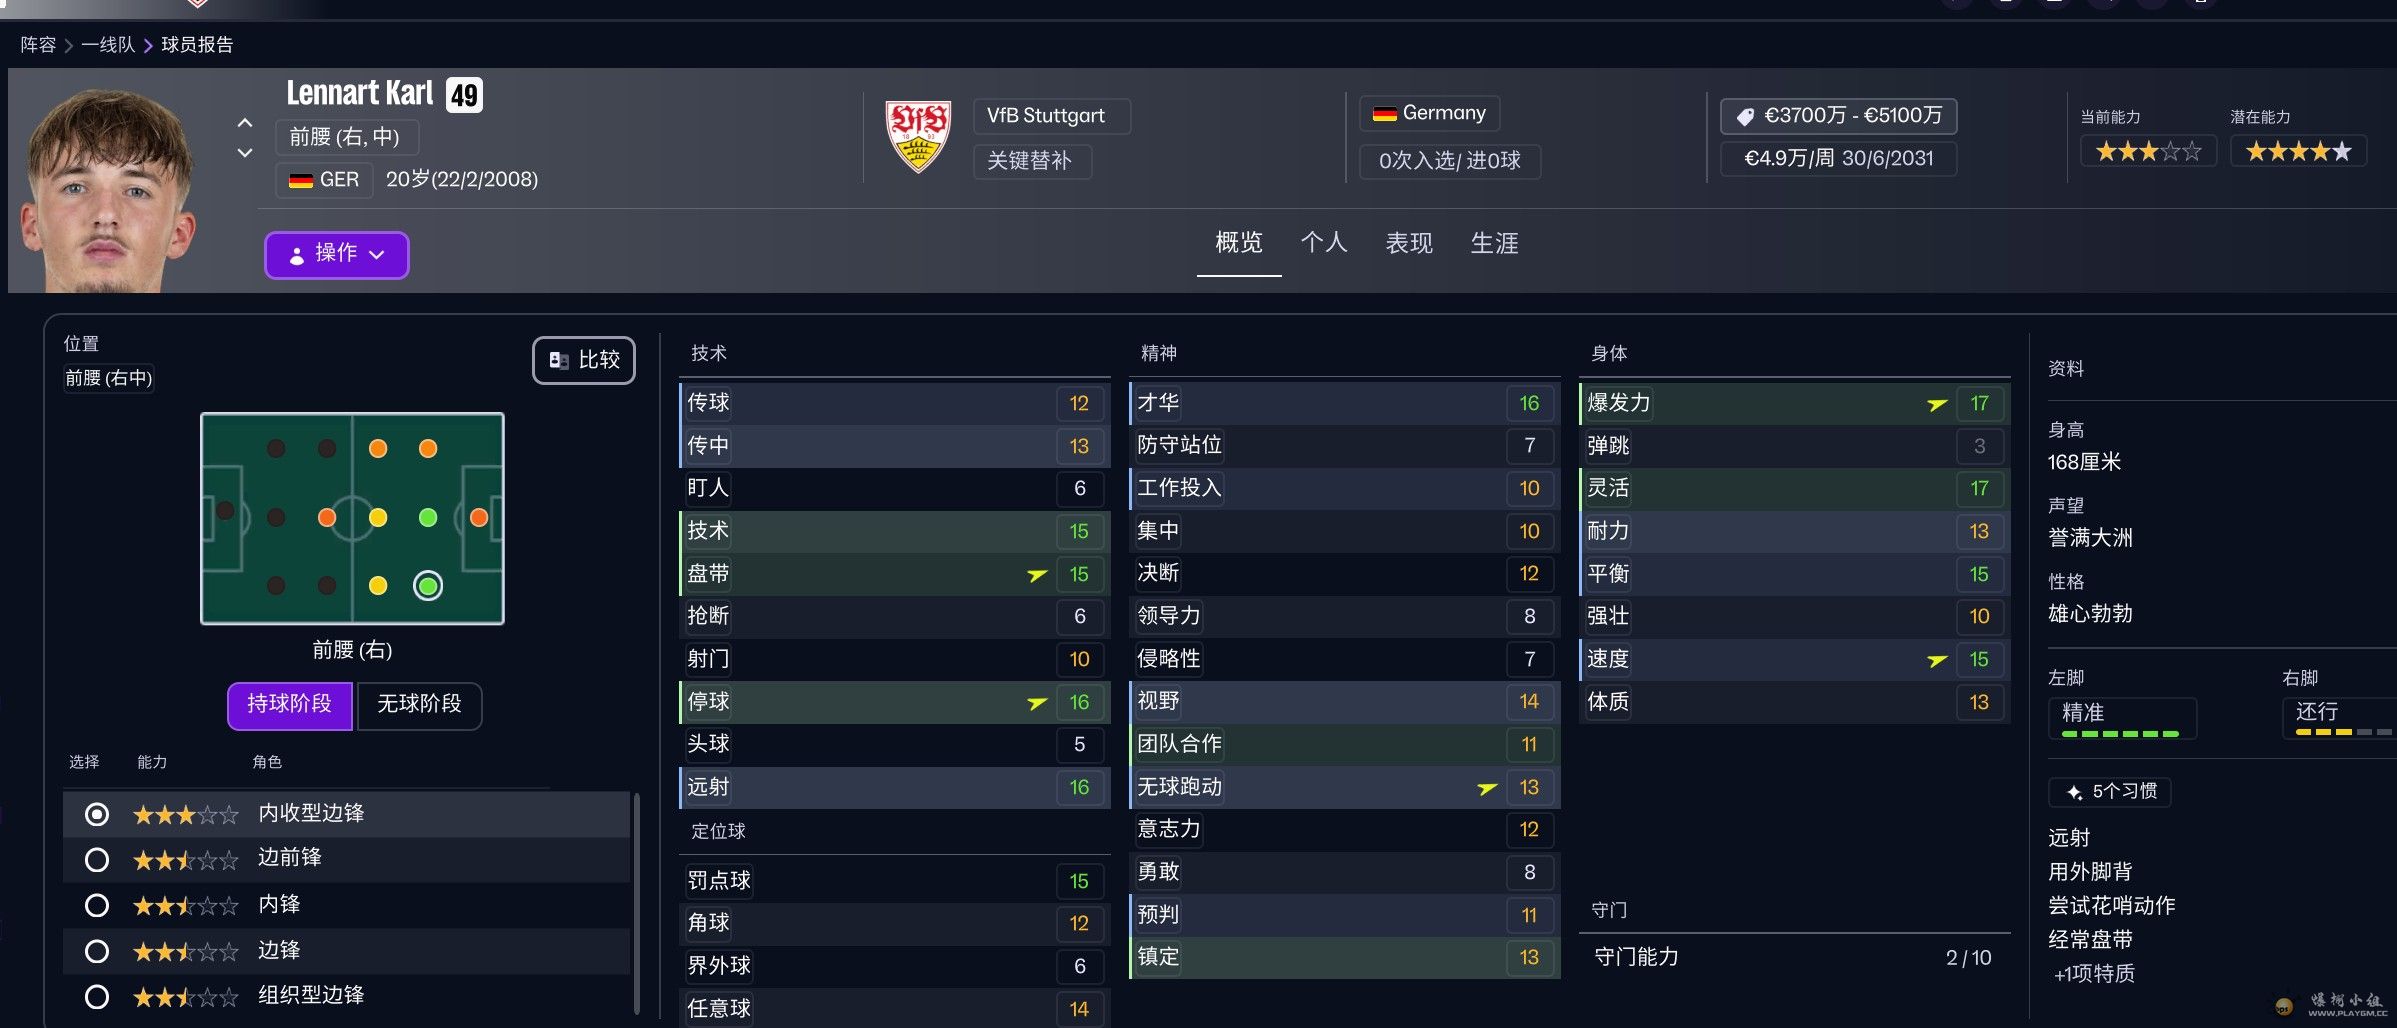Select the highlighted green position dot on pitch
The height and width of the screenshot is (1028, 2397).
tap(428, 585)
